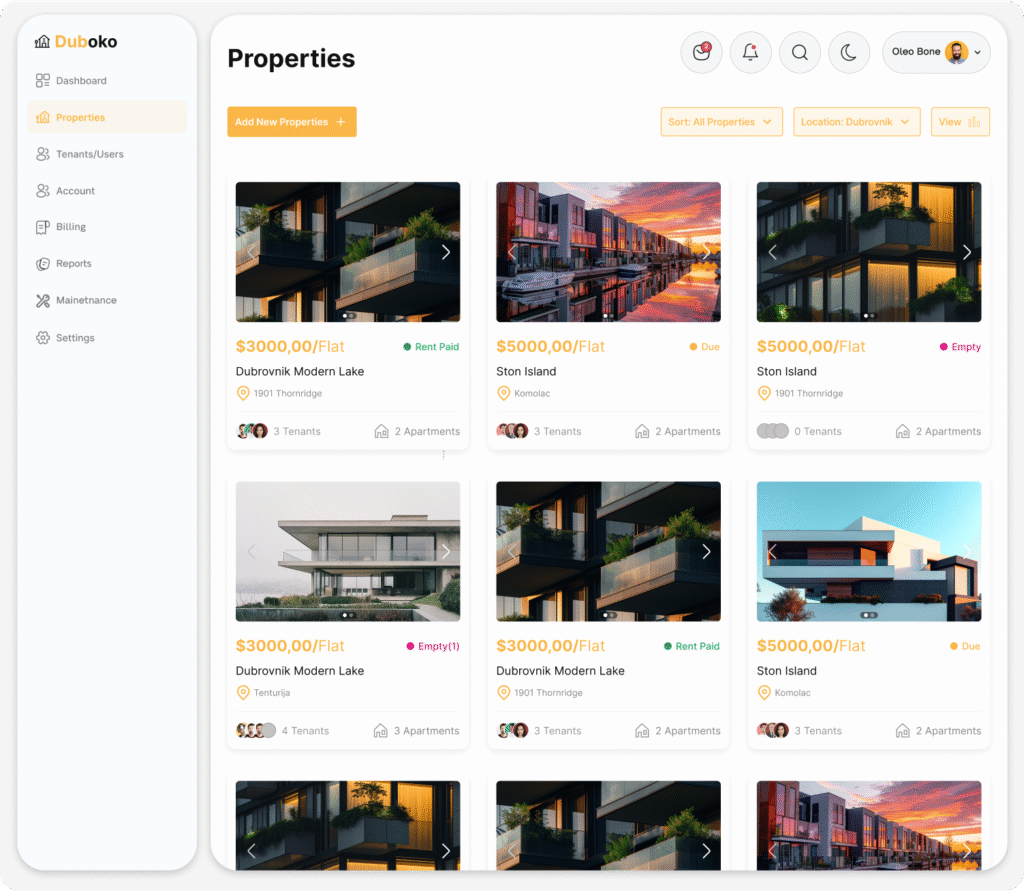
Task: Open Location: Dubrovnik dropdown
Action: (856, 122)
